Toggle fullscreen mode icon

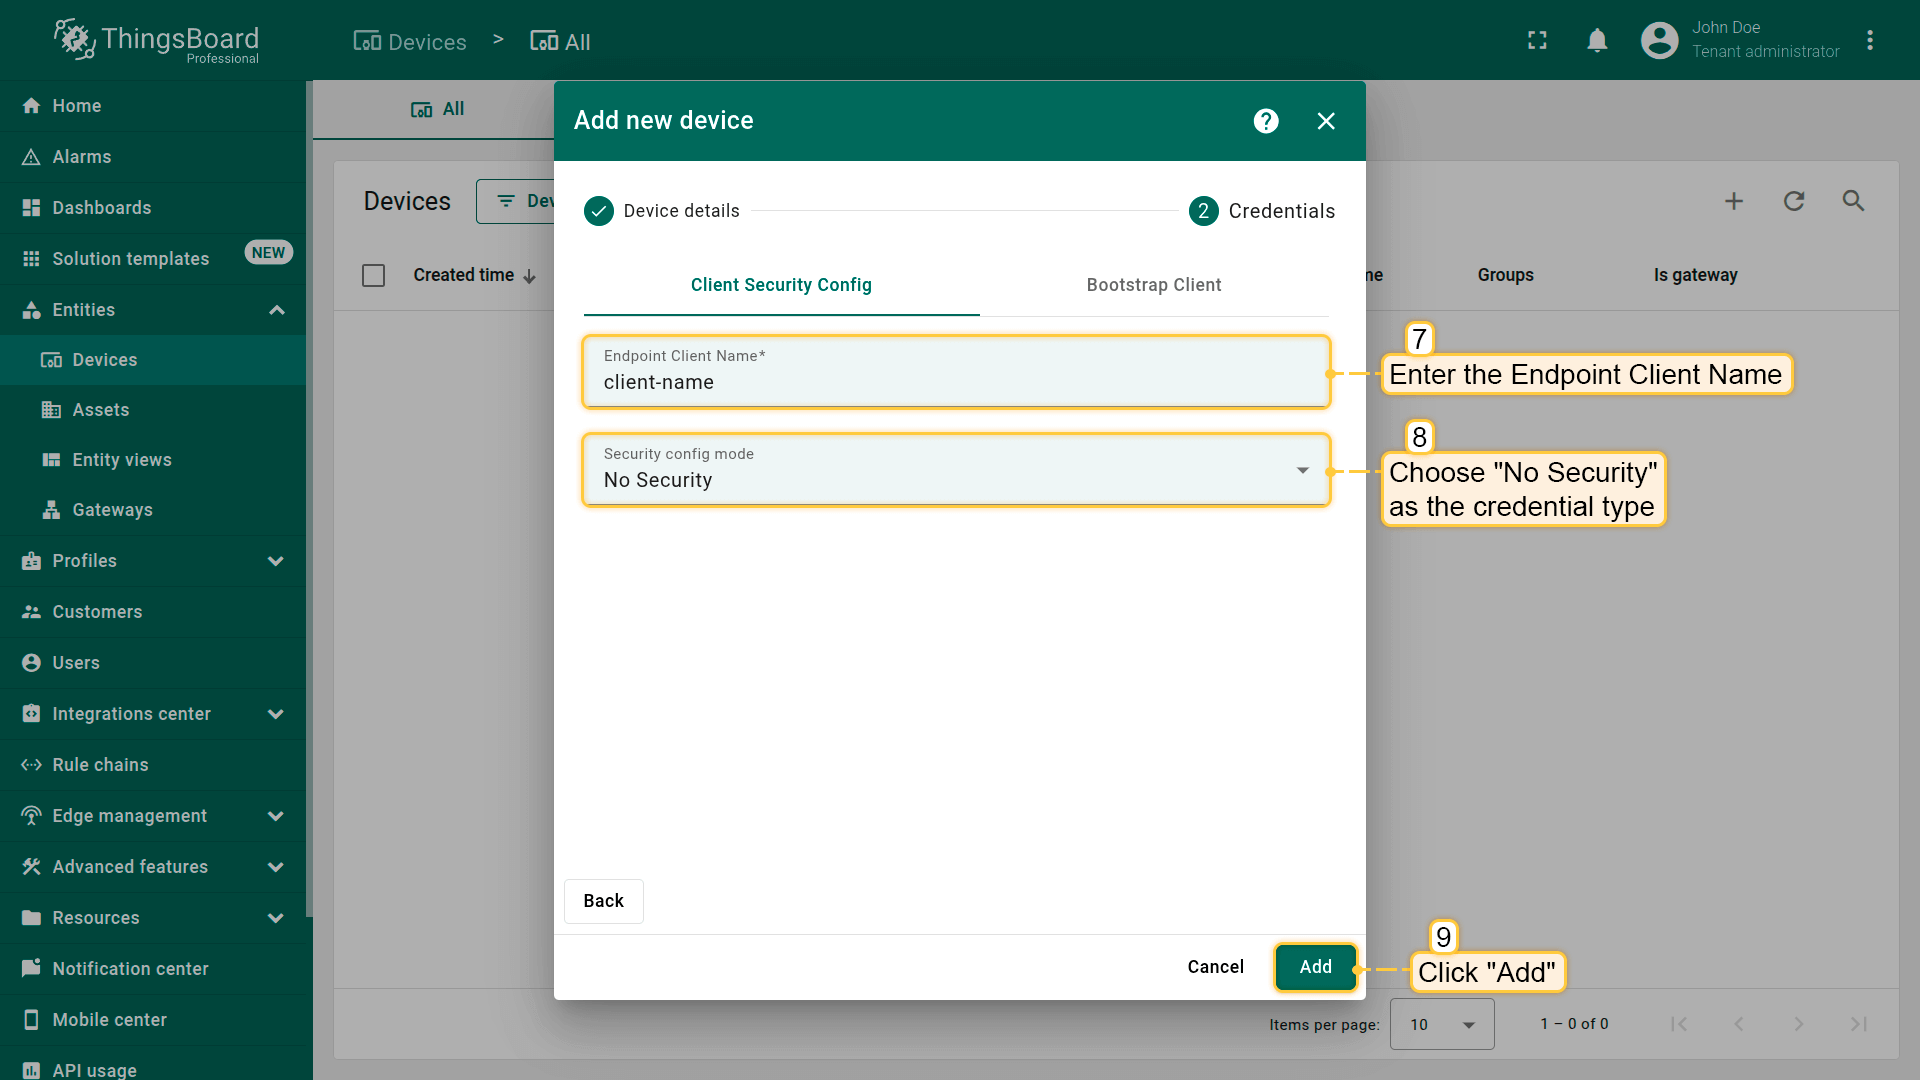1537,41
